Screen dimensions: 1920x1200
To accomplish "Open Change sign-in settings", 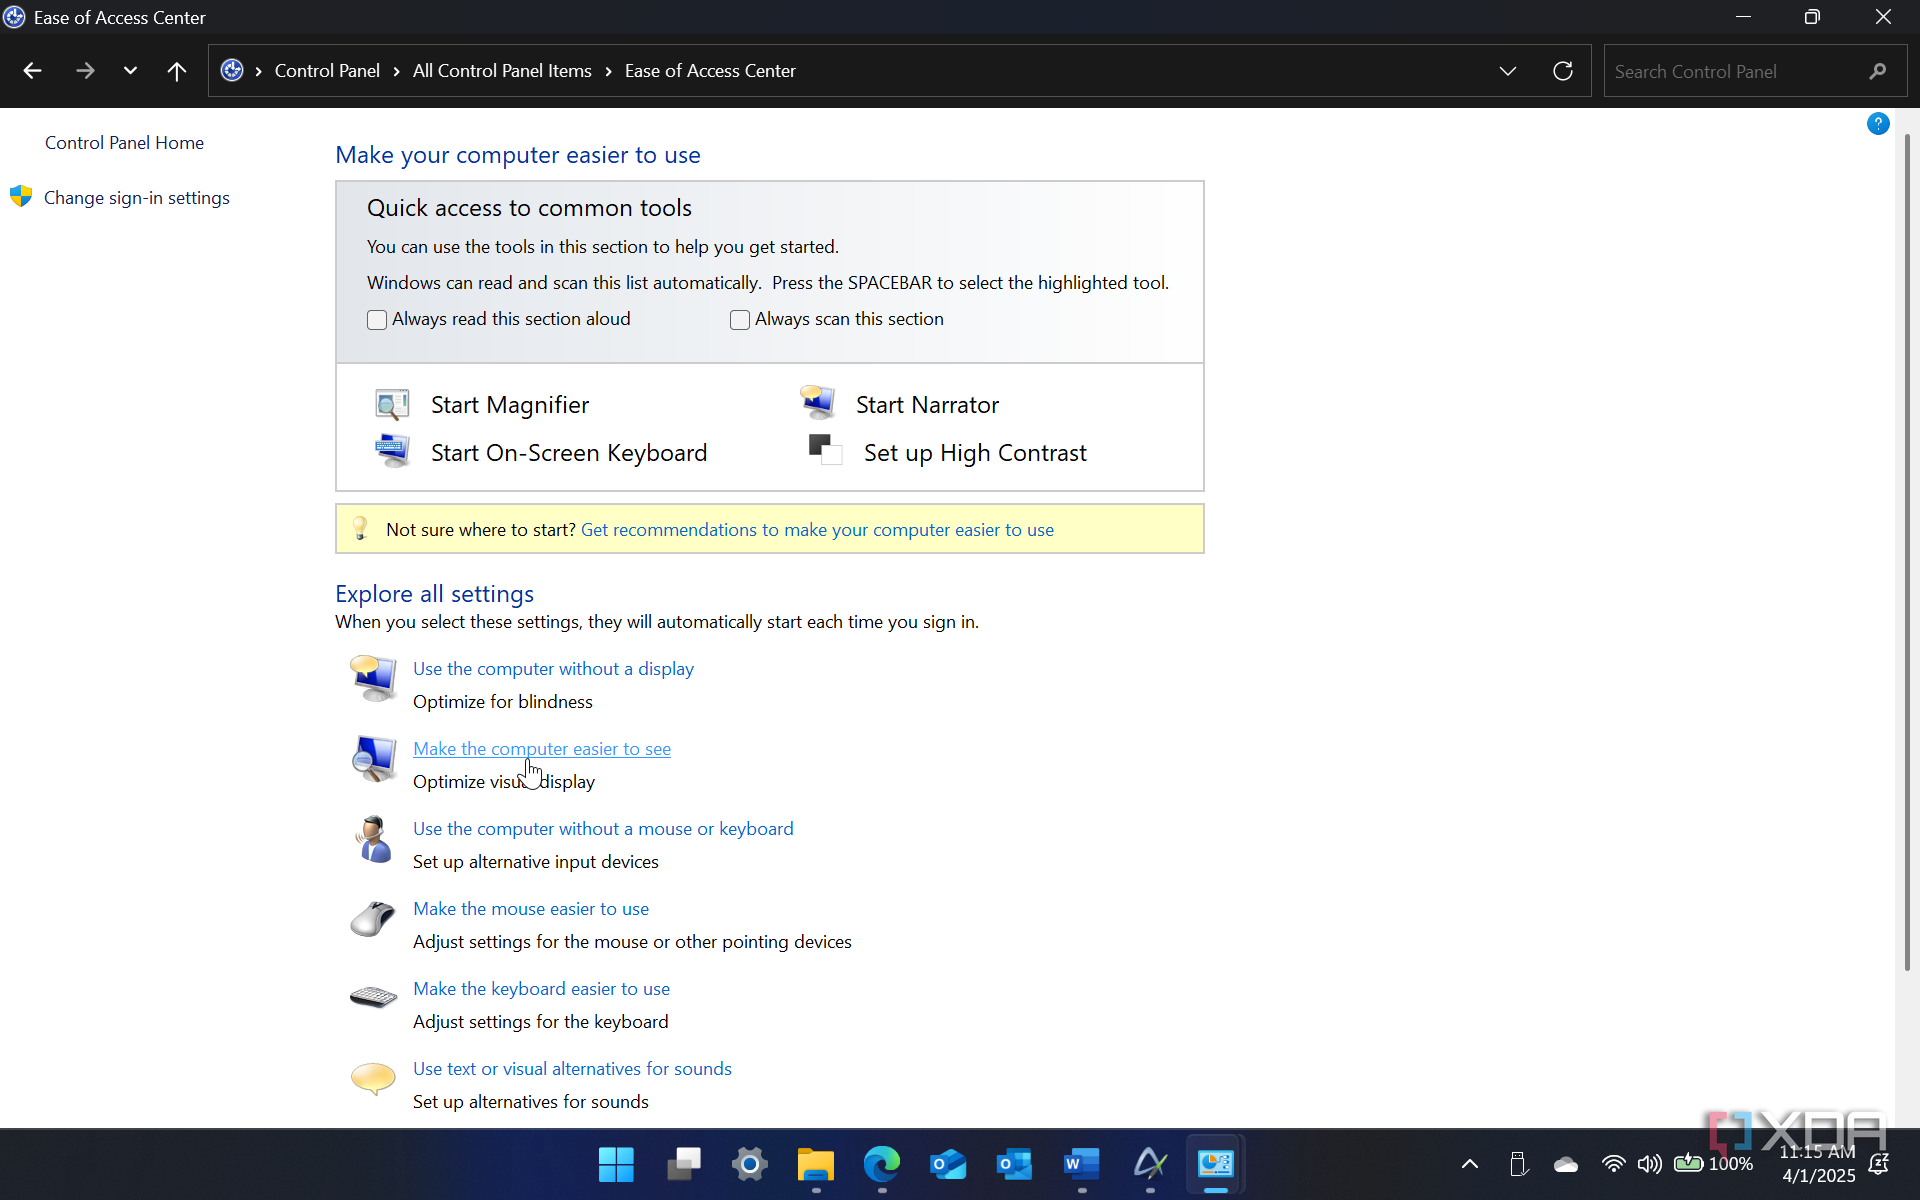I will pyautogui.click(x=137, y=198).
